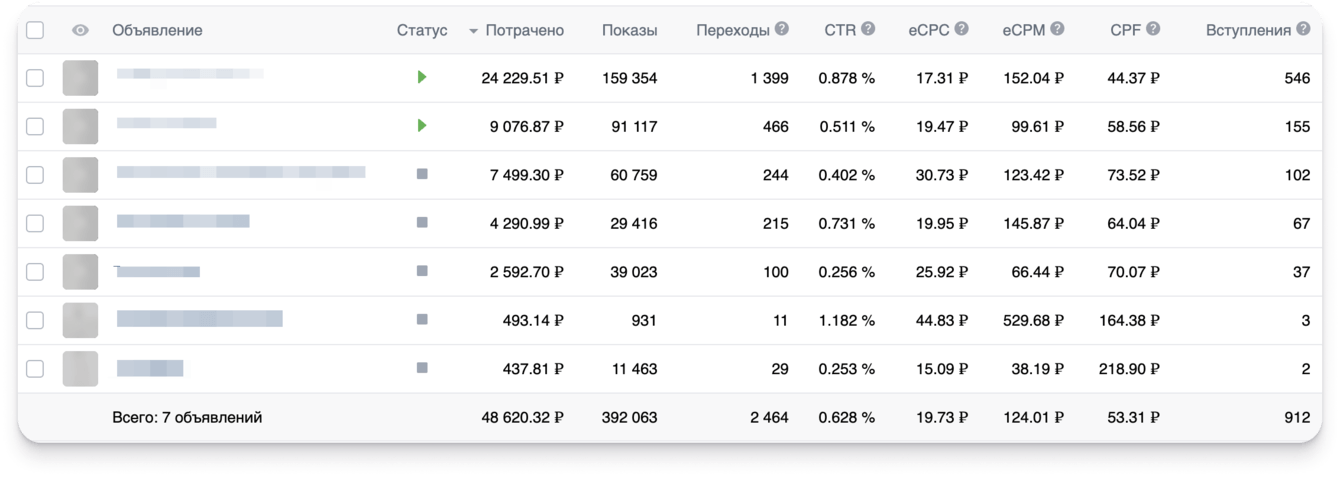Click help icon next to eCPC

[x=961, y=29]
